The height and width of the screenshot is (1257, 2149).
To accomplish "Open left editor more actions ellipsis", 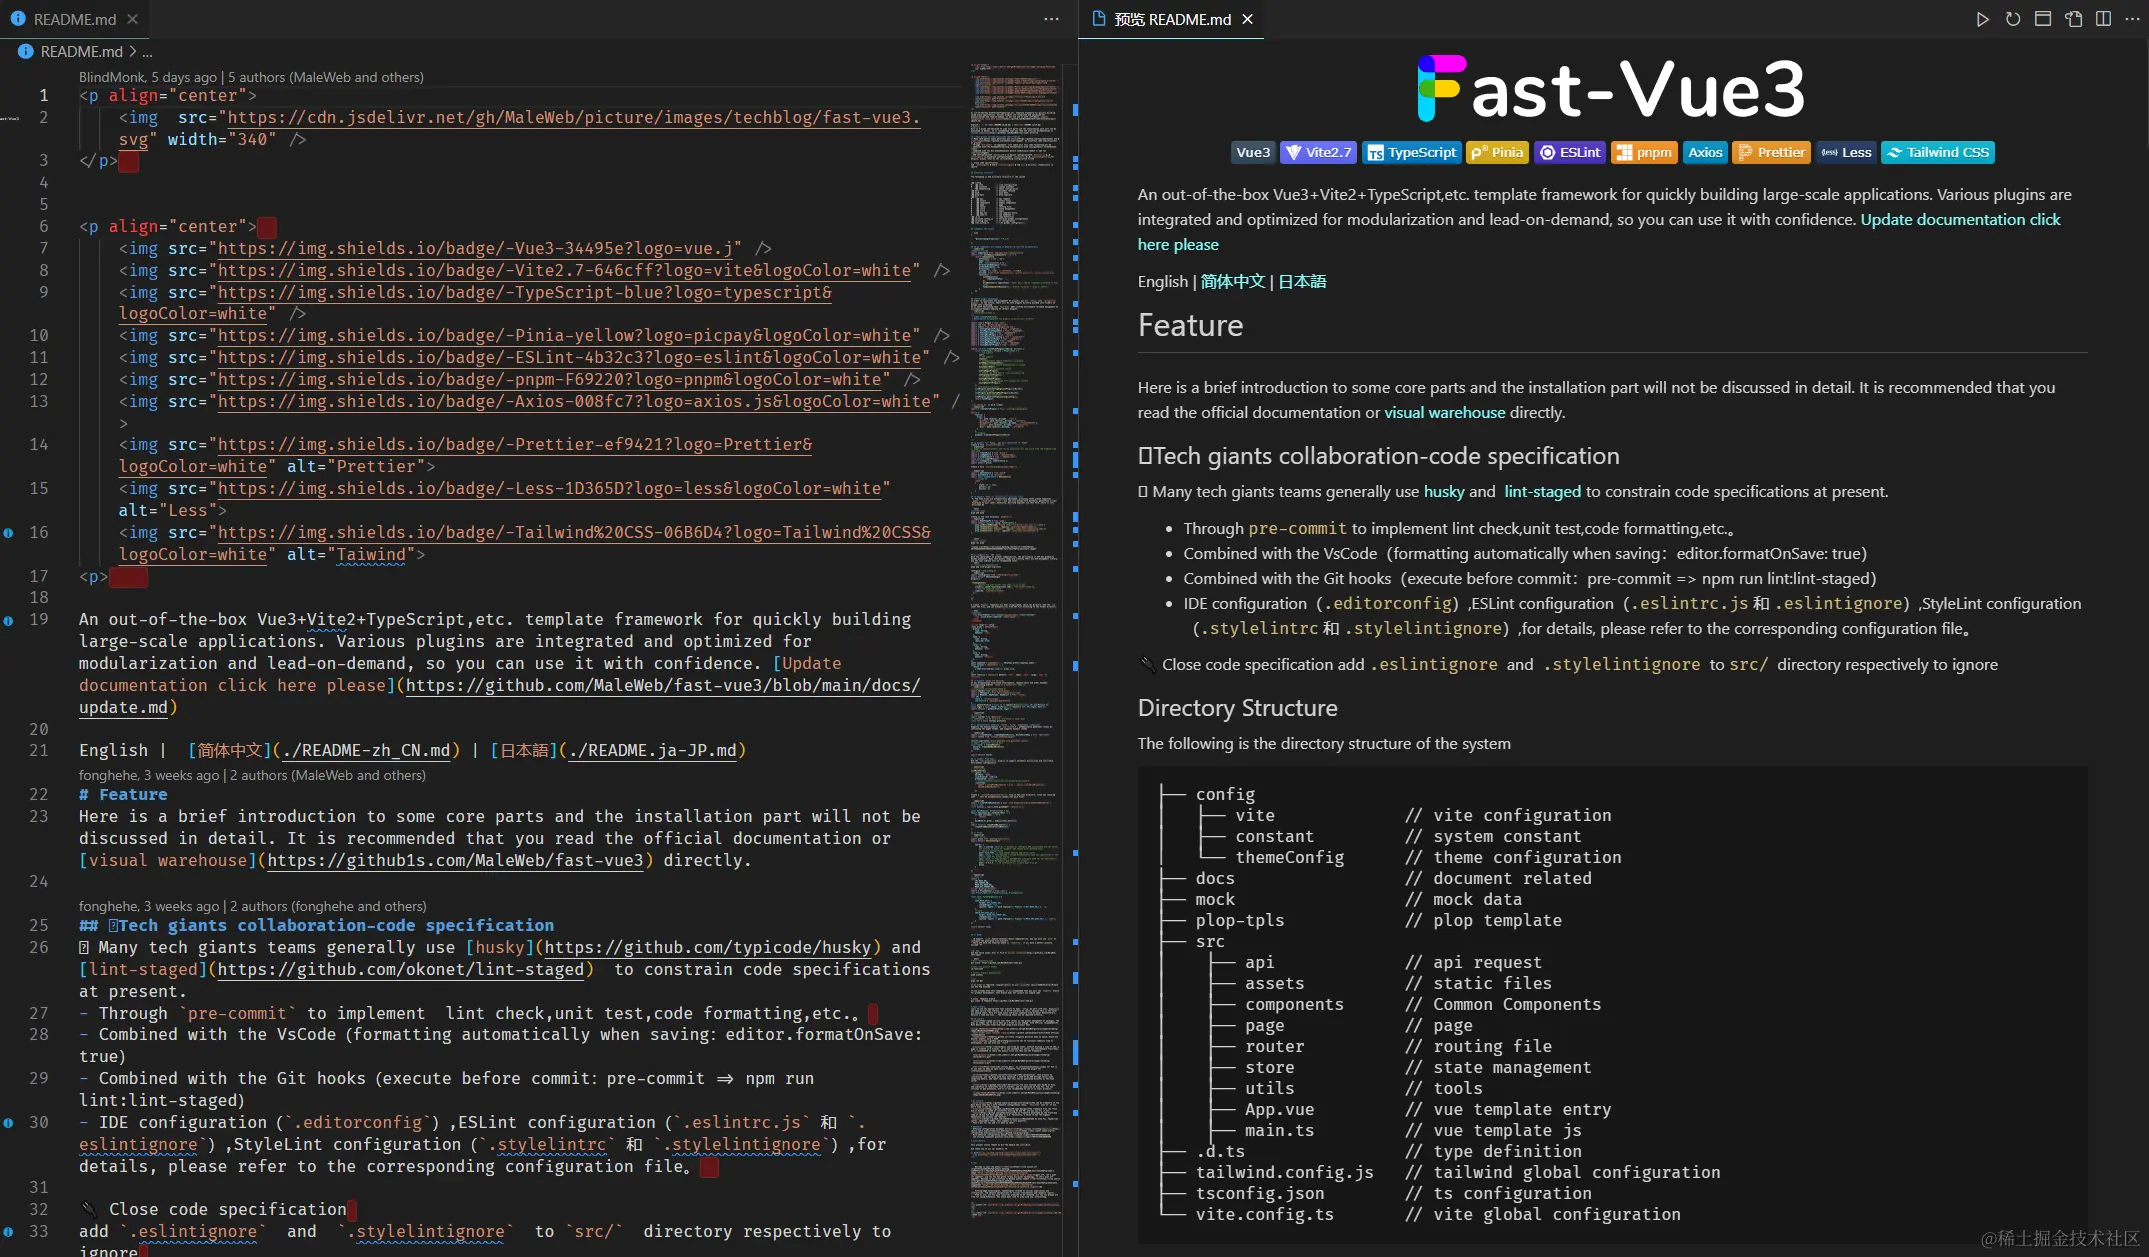I will pos(1051,19).
